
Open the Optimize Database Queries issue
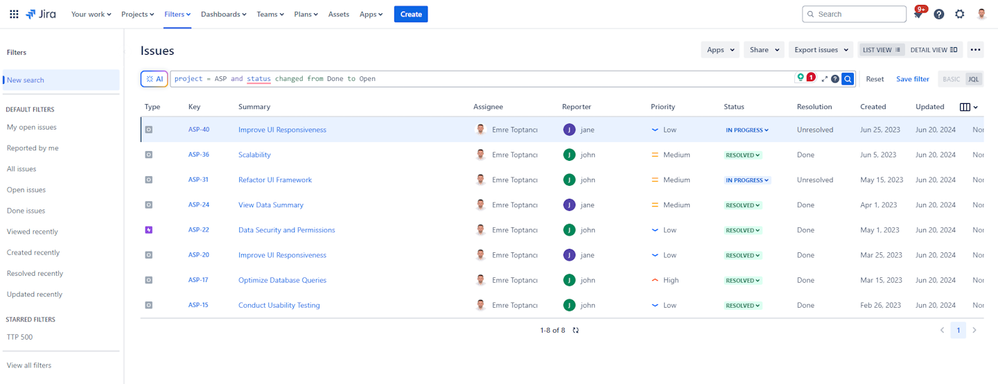[282, 280]
